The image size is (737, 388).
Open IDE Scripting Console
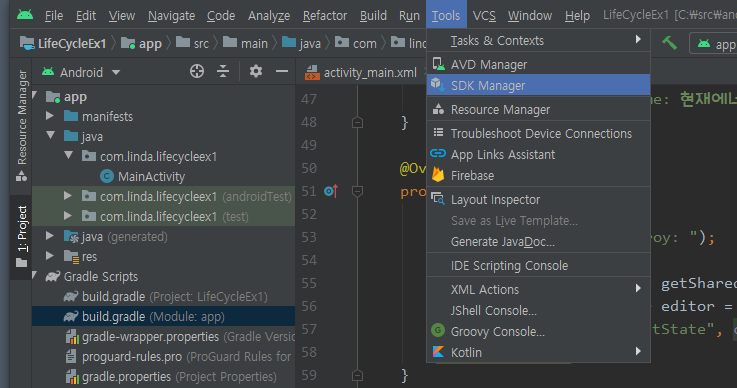pyautogui.click(x=538, y=266)
